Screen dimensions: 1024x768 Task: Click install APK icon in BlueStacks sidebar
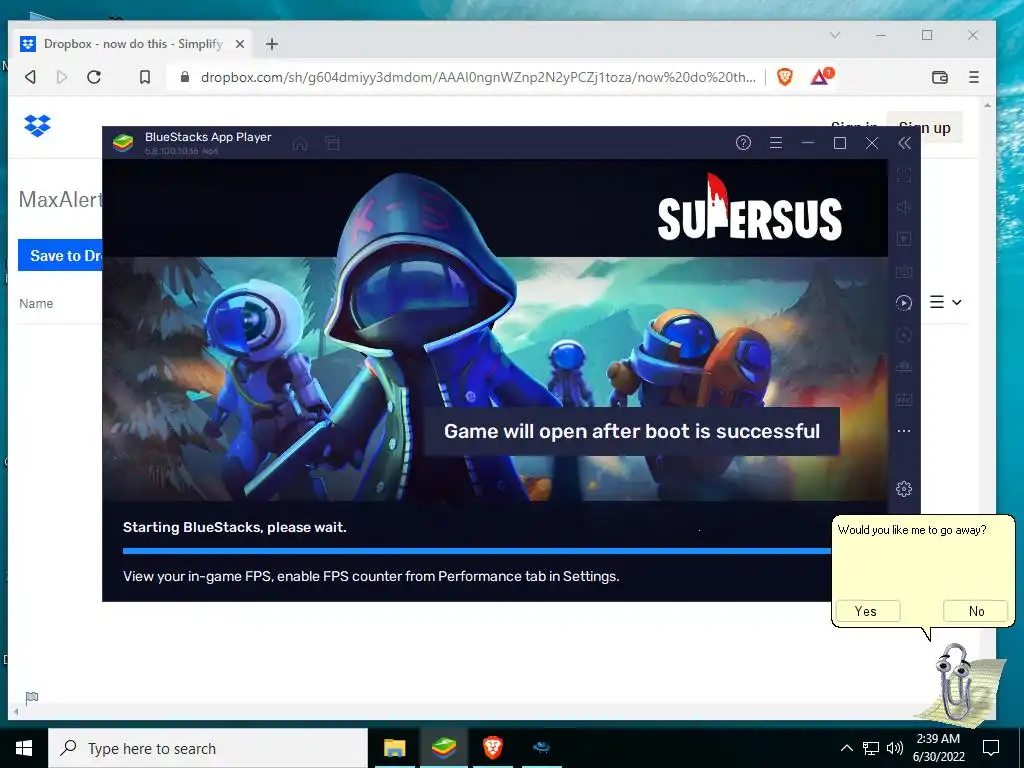point(904,367)
